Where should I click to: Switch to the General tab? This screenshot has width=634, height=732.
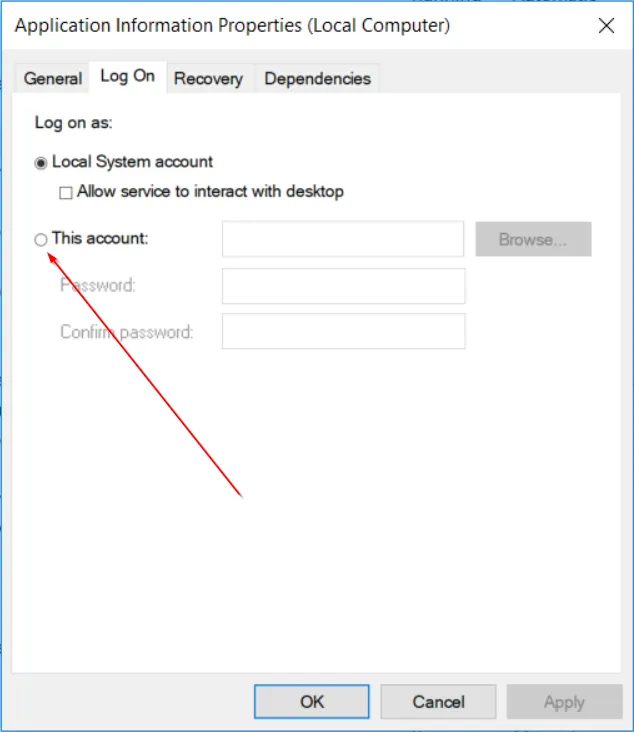pos(53,78)
